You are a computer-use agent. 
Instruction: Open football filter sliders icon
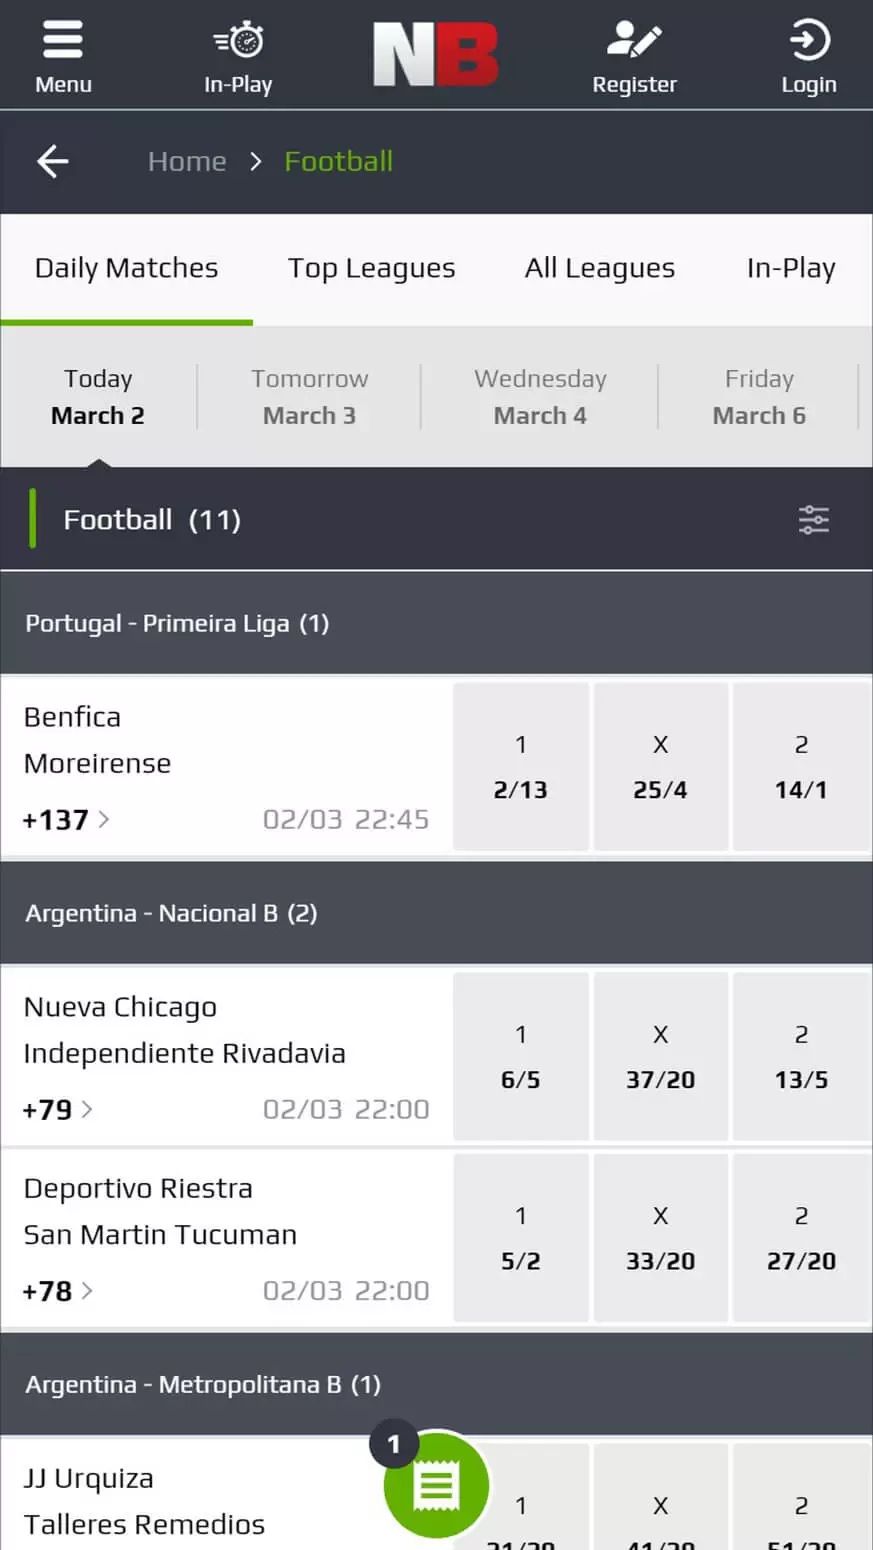[813, 520]
